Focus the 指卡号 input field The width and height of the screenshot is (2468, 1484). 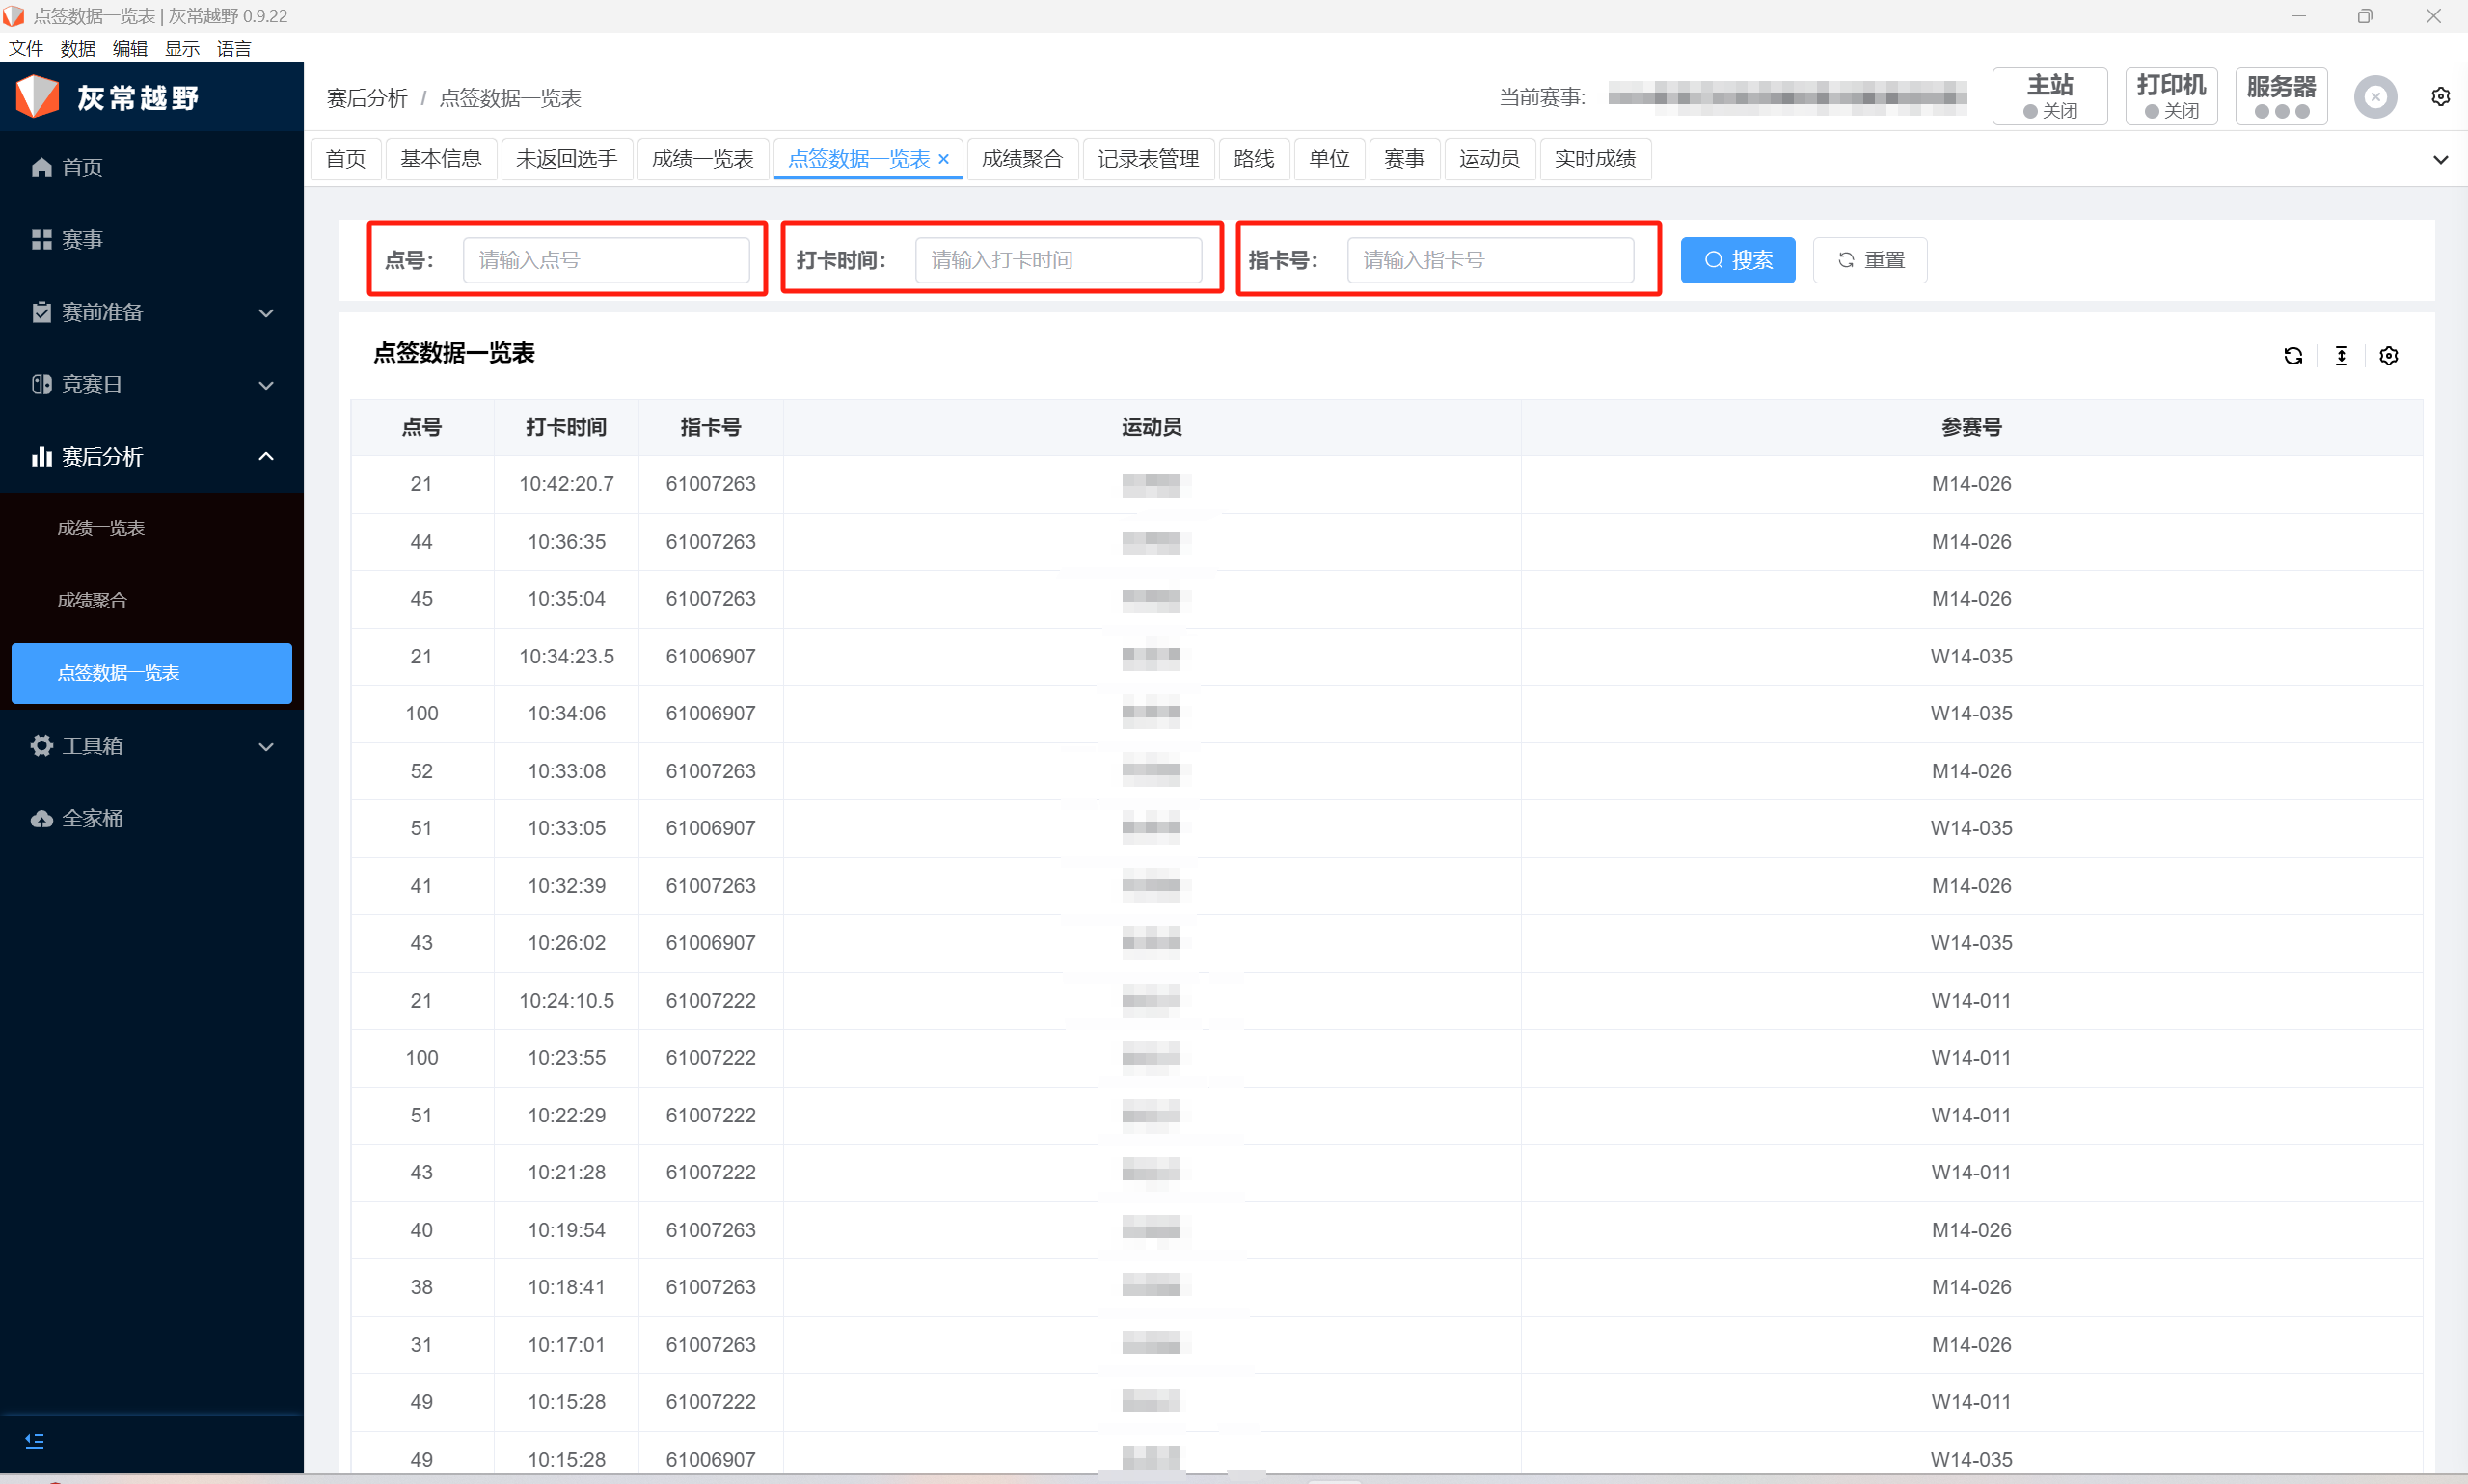[1489, 260]
